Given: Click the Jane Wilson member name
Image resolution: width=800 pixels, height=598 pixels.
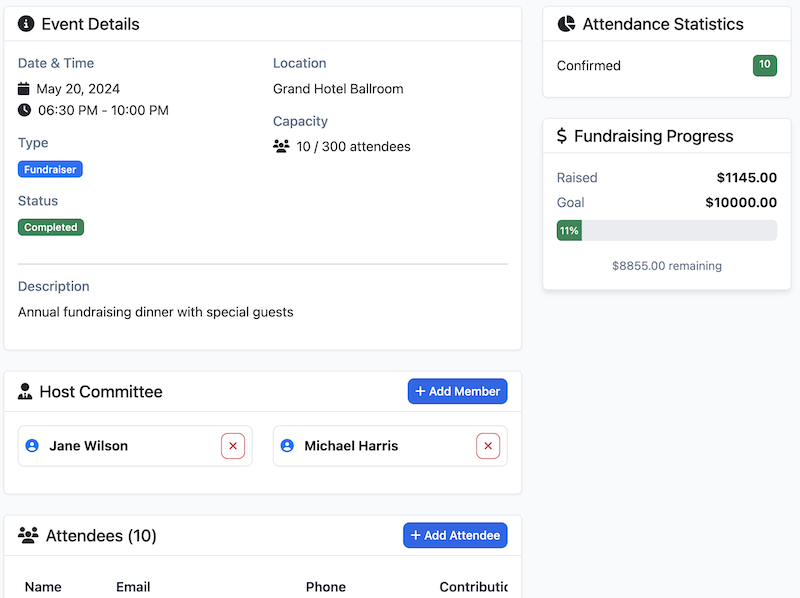Looking at the screenshot, I should (x=89, y=446).
